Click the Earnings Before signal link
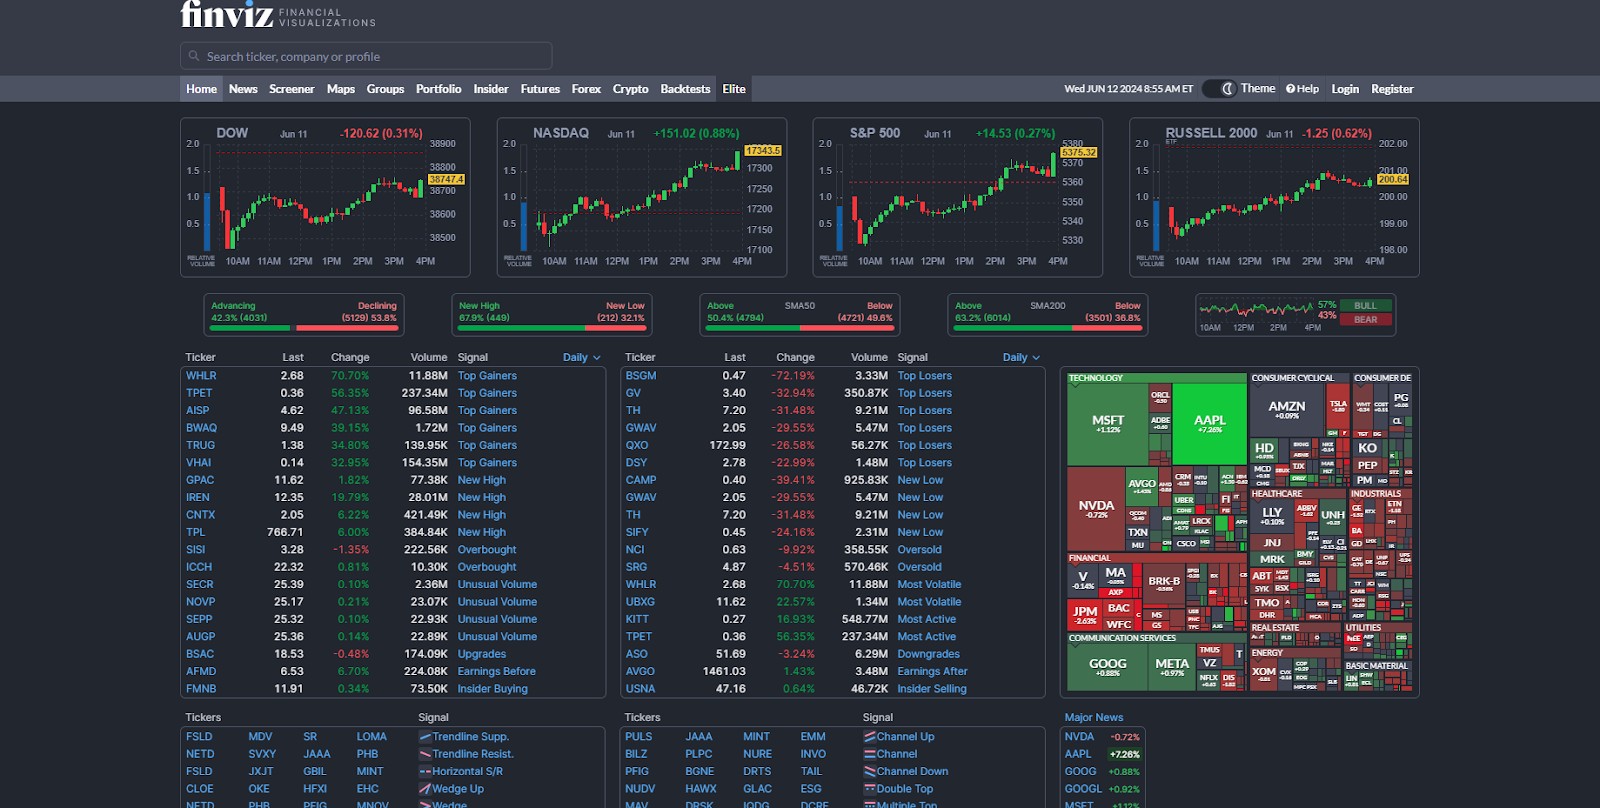 click(x=496, y=672)
